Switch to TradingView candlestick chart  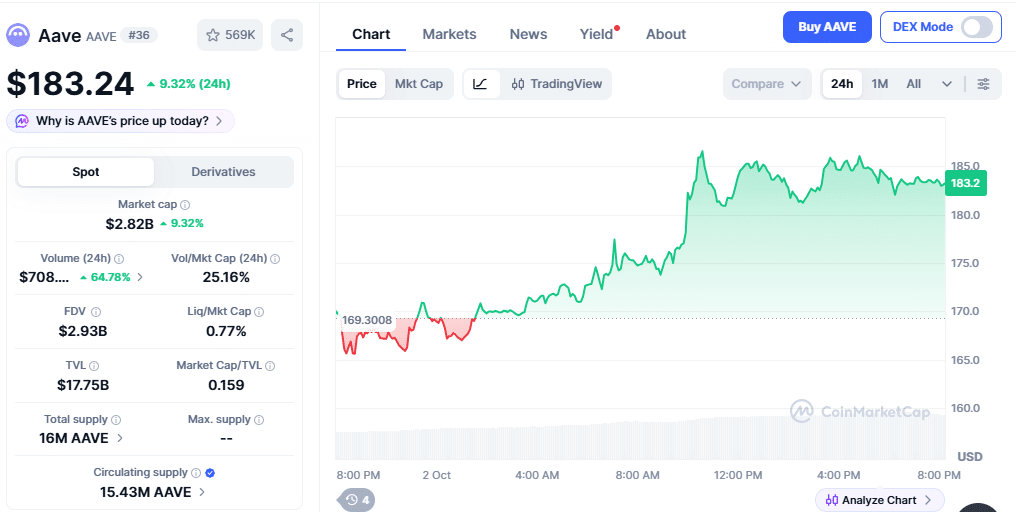pyautogui.click(x=557, y=84)
